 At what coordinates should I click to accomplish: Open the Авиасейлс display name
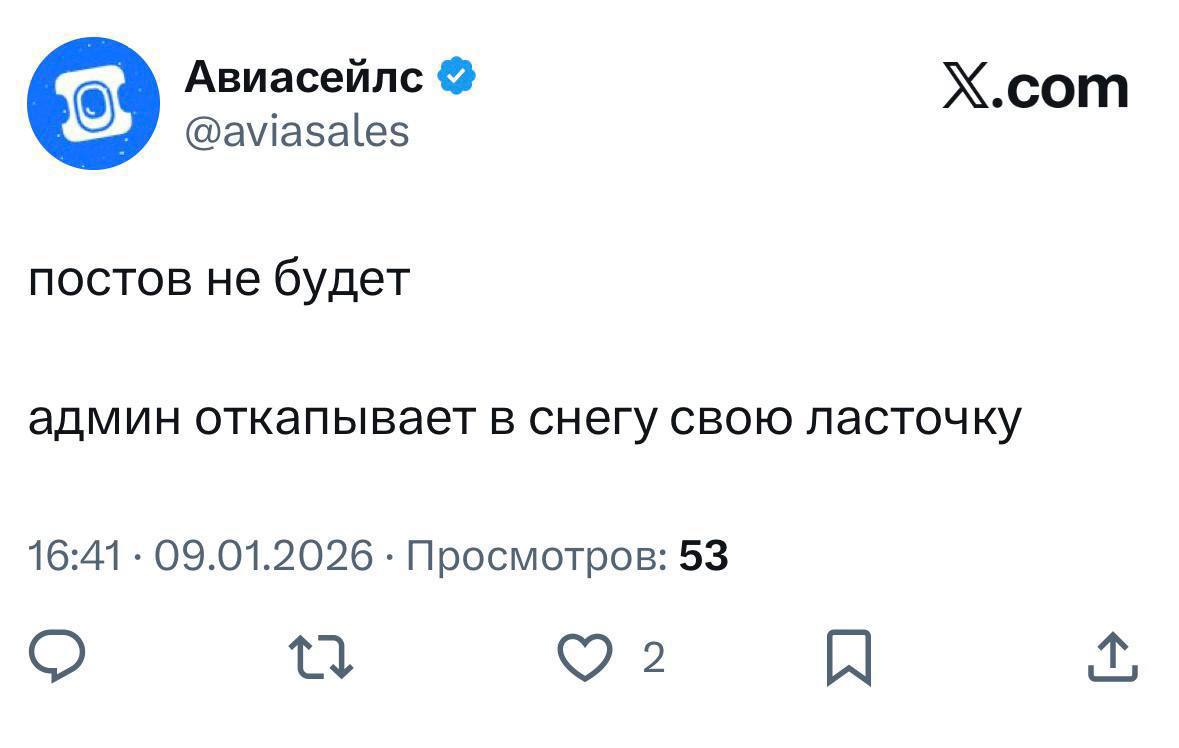(x=304, y=77)
